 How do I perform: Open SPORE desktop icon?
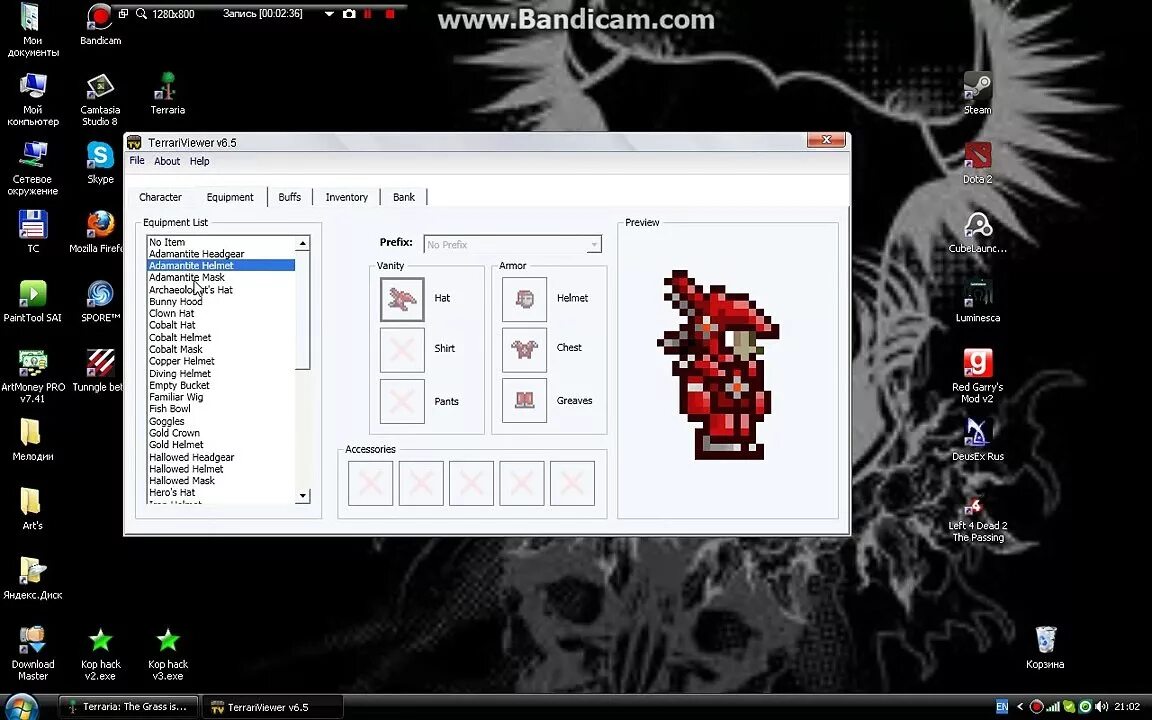coord(100,301)
